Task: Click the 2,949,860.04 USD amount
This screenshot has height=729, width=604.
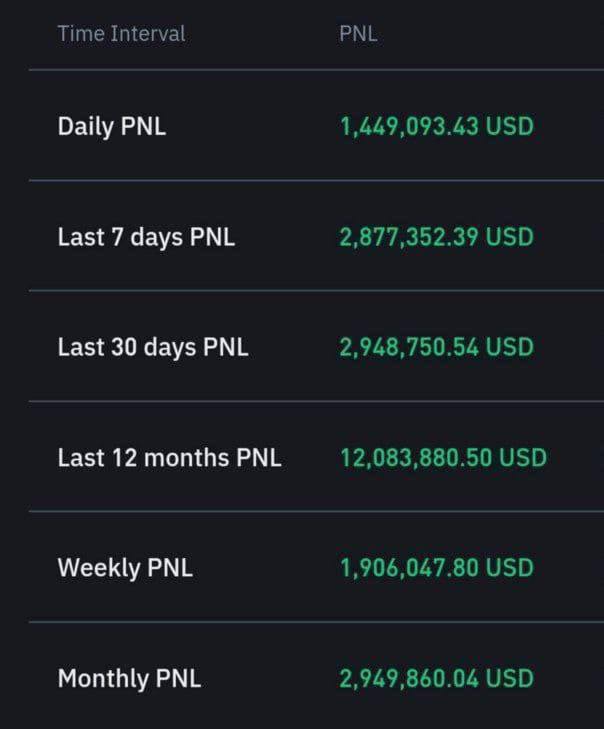Action: (x=437, y=678)
